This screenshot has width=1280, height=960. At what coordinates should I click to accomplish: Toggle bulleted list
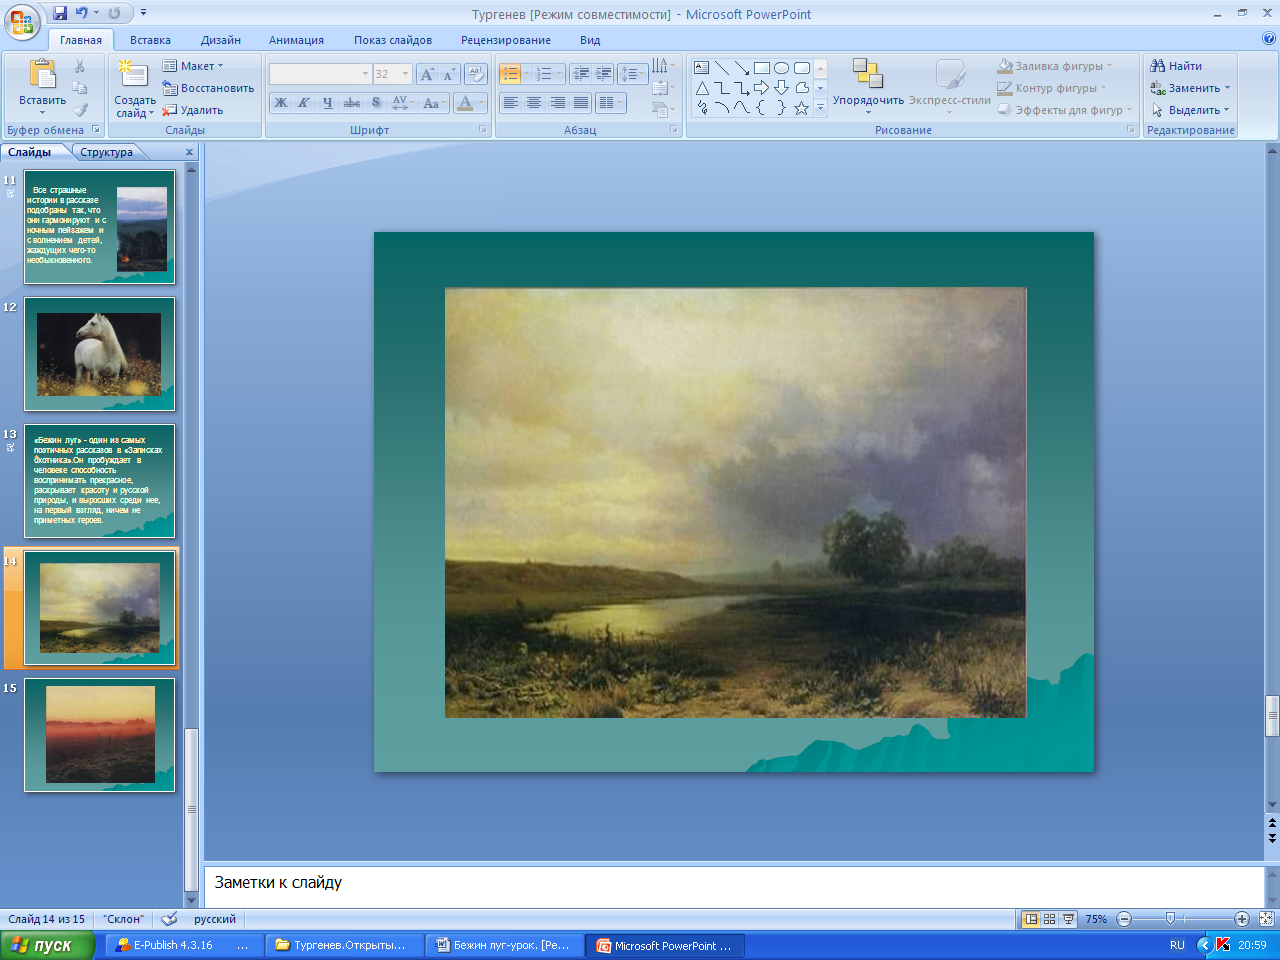(x=511, y=74)
